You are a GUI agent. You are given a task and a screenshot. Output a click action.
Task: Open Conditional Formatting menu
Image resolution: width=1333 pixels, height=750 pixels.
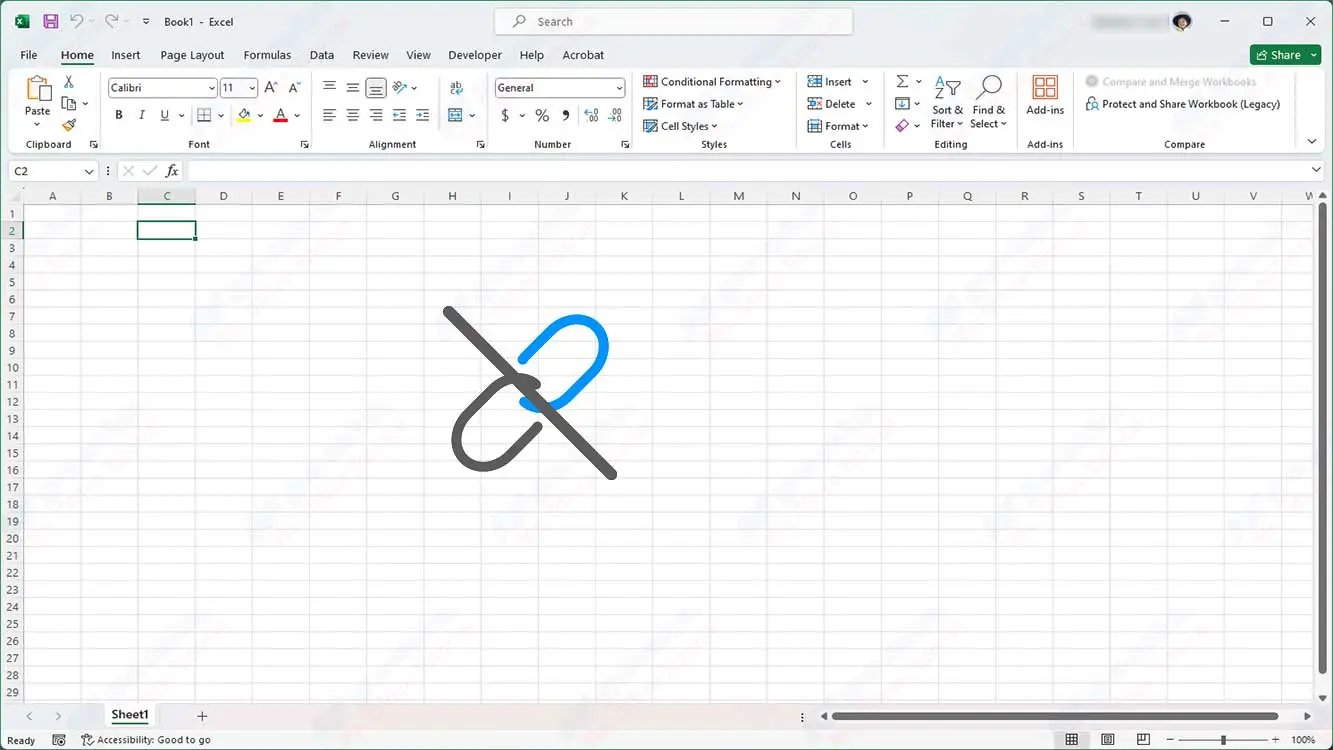tap(712, 82)
